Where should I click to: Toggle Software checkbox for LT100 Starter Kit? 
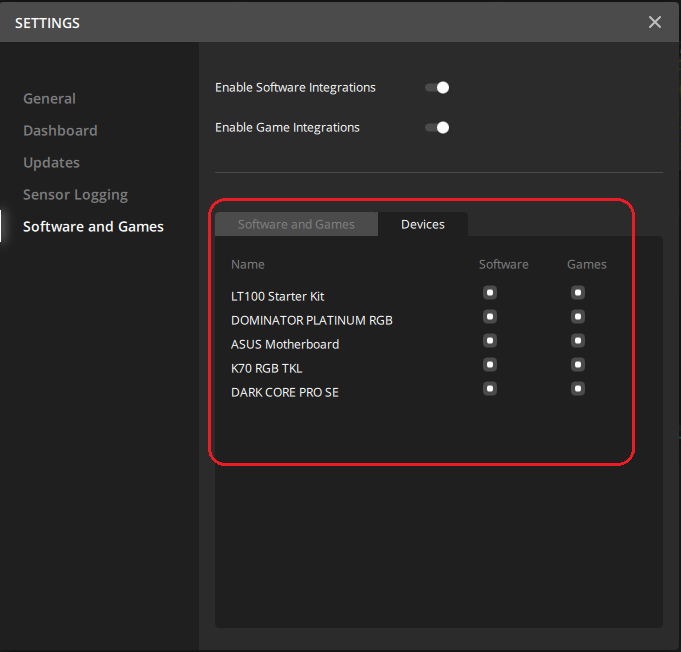490,293
